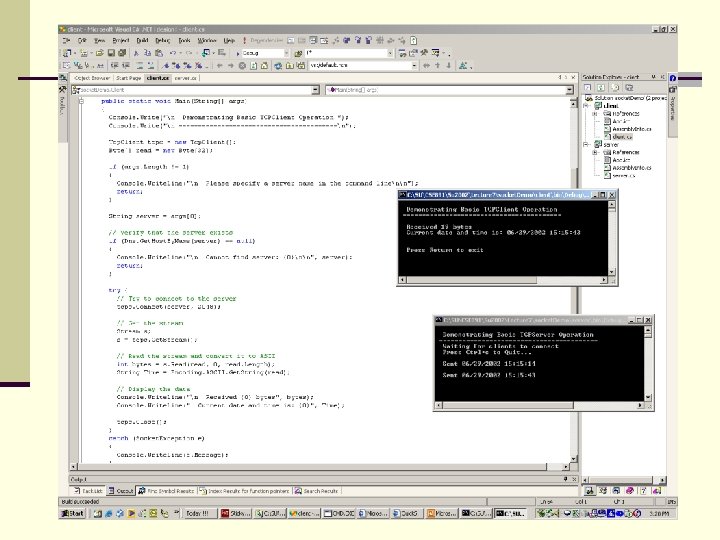Switch to the Start Page tab
720x540 pixels.
click(x=129, y=77)
